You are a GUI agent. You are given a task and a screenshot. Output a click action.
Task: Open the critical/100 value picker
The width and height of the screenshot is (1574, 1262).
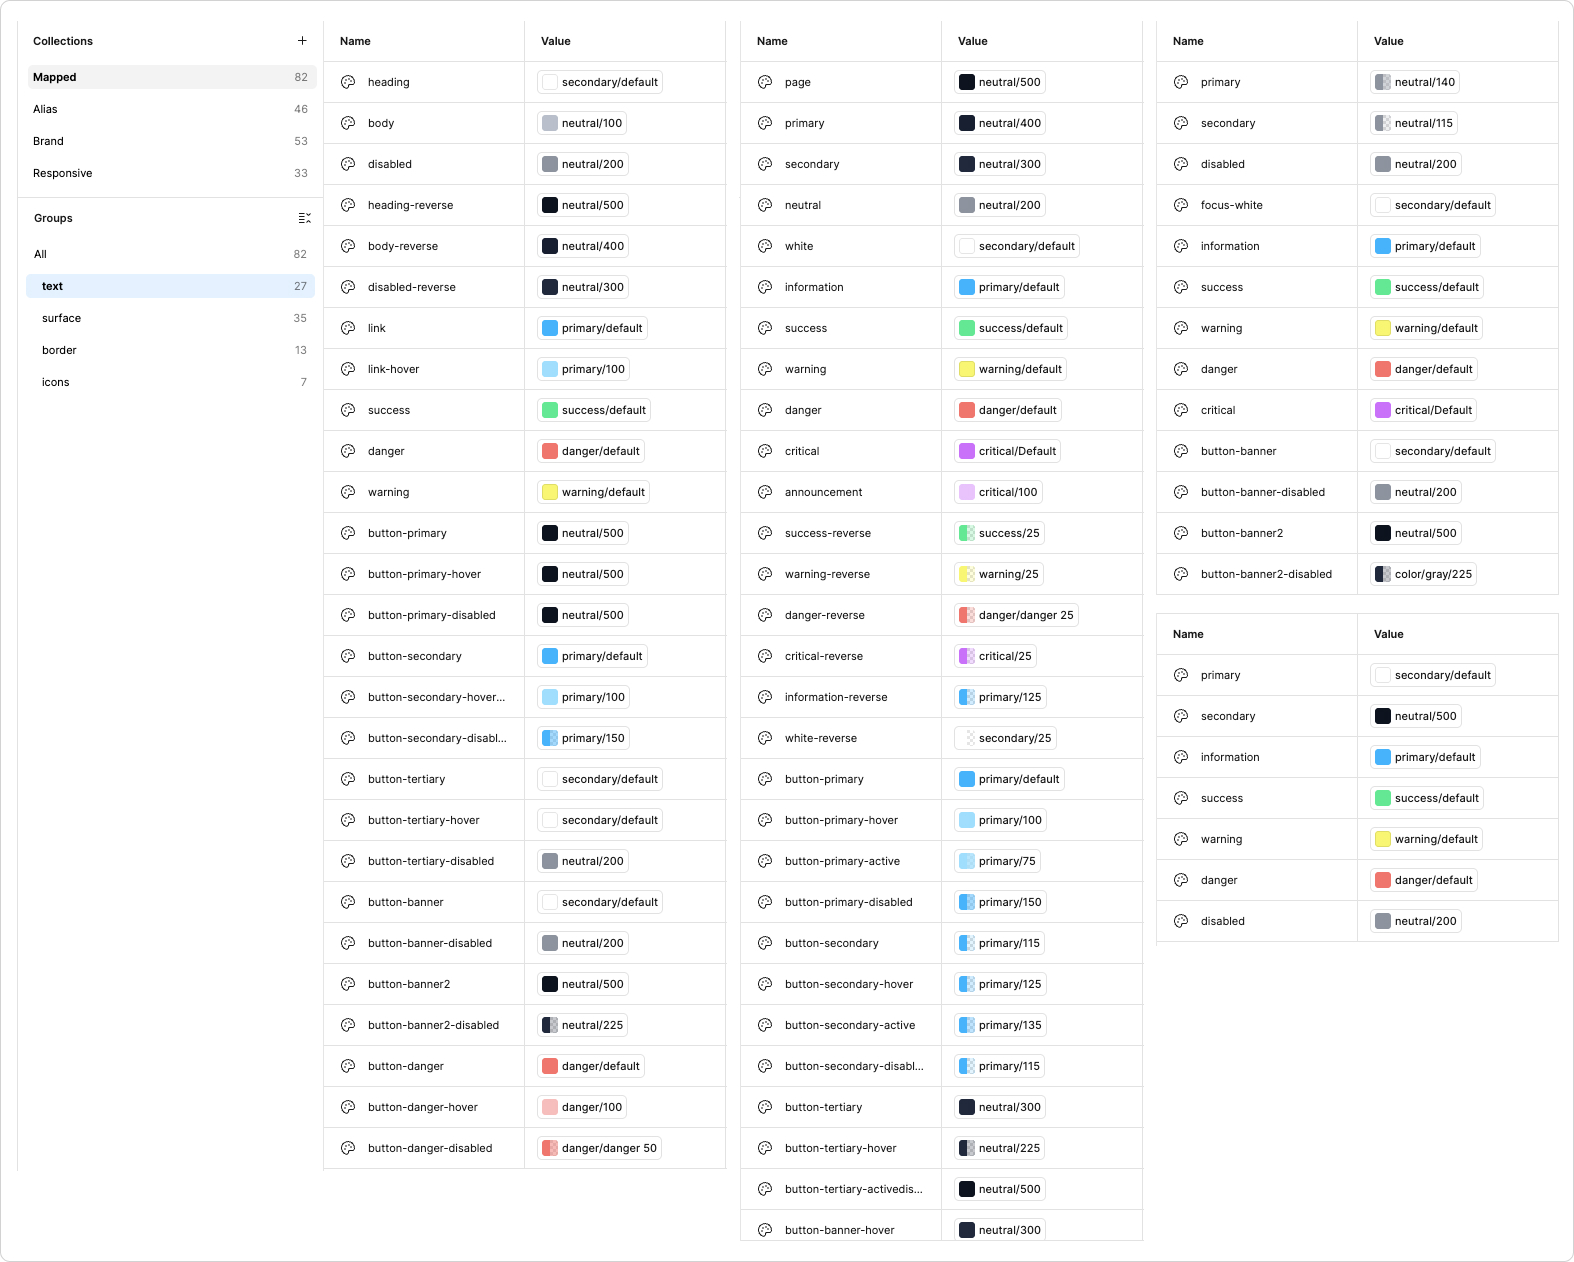pos(998,492)
